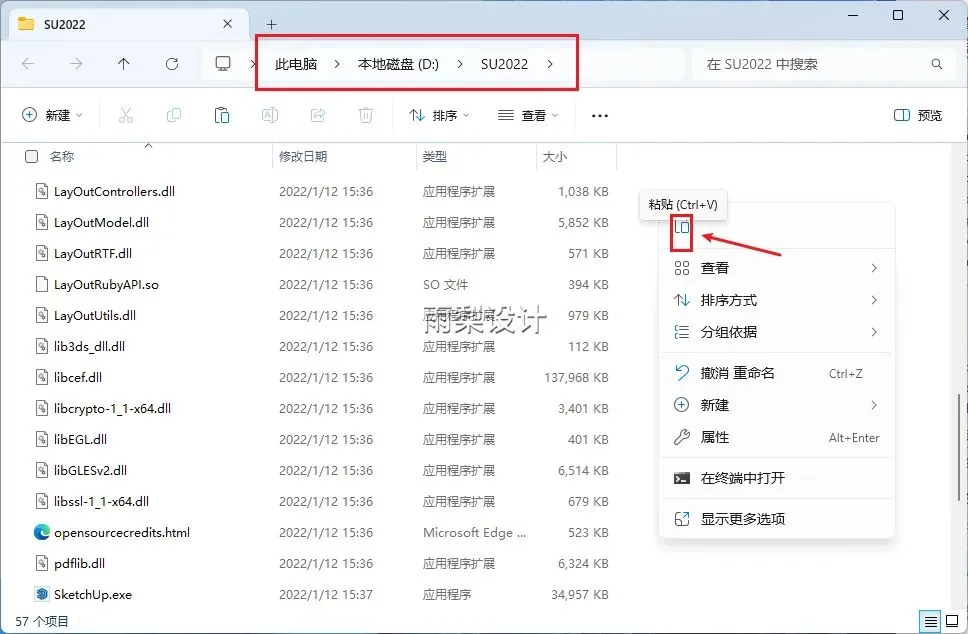Choose 撤消 重命名 in context menu
This screenshot has width=968, height=634.
(777, 373)
